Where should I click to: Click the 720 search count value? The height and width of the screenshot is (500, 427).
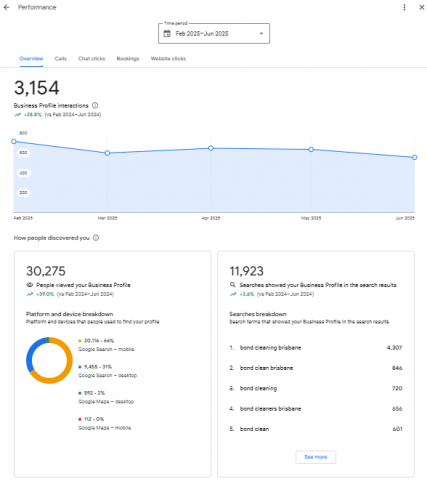[x=397, y=388]
